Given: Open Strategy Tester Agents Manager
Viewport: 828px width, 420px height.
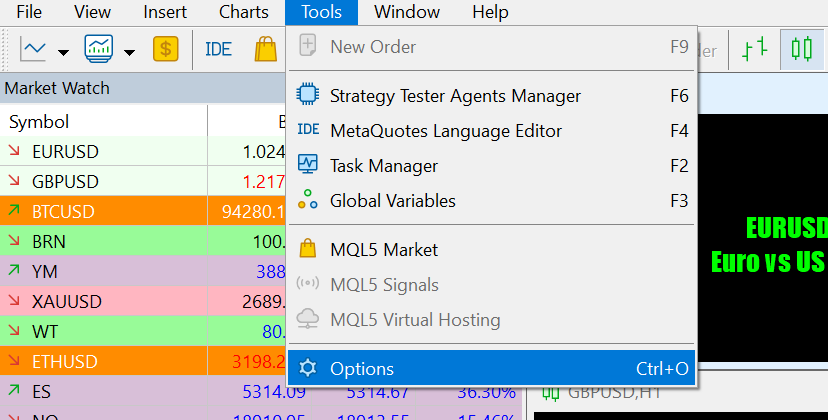Looking at the screenshot, I should pyautogui.click(x=492, y=96).
